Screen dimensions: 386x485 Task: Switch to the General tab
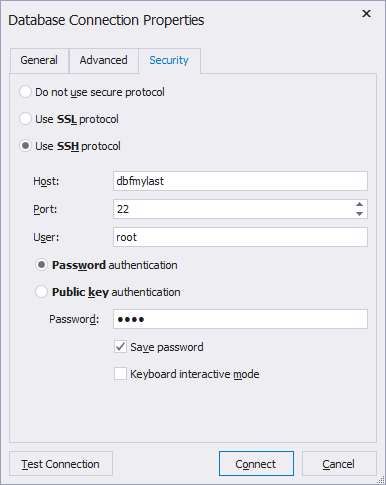tap(39, 60)
